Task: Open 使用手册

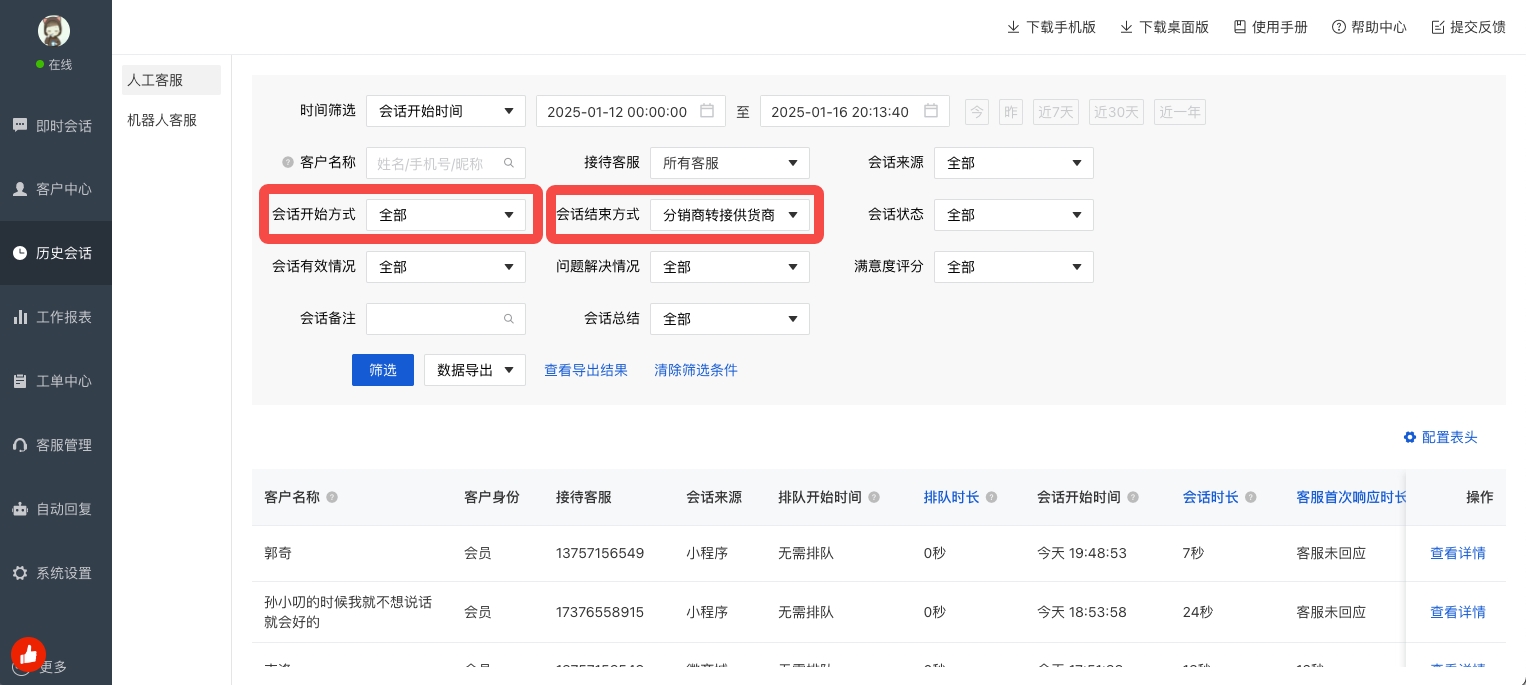Action: coord(1270,27)
